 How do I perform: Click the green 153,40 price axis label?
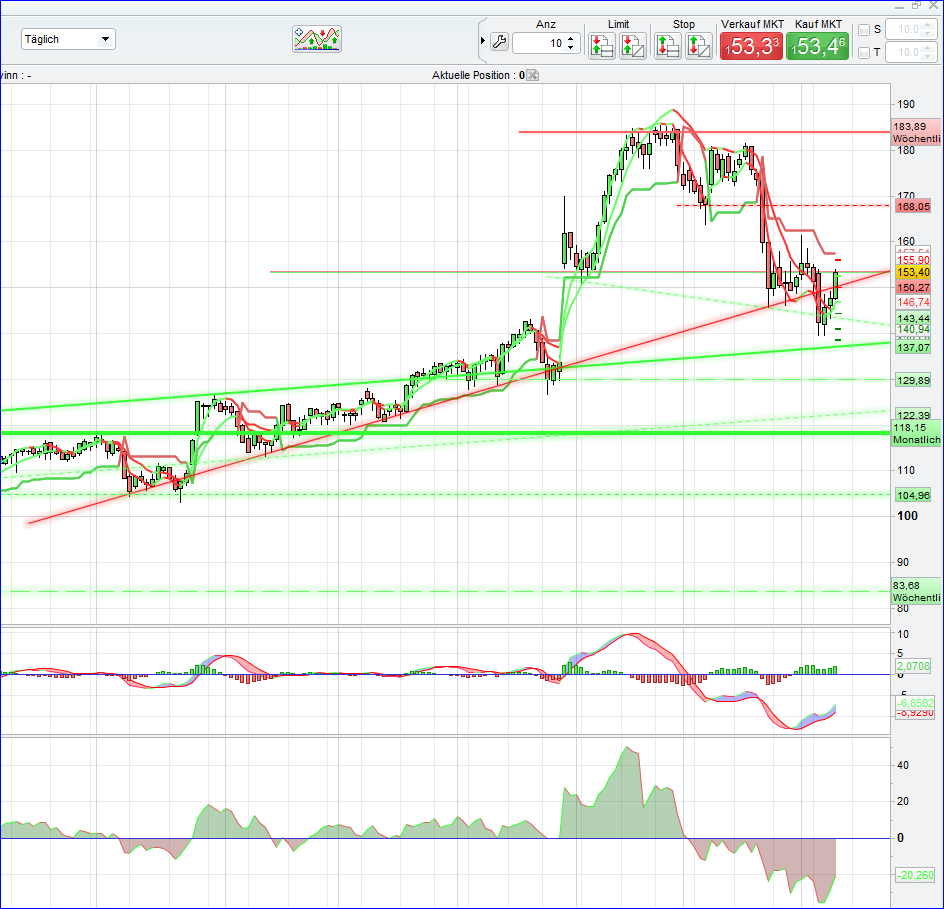(x=911, y=270)
